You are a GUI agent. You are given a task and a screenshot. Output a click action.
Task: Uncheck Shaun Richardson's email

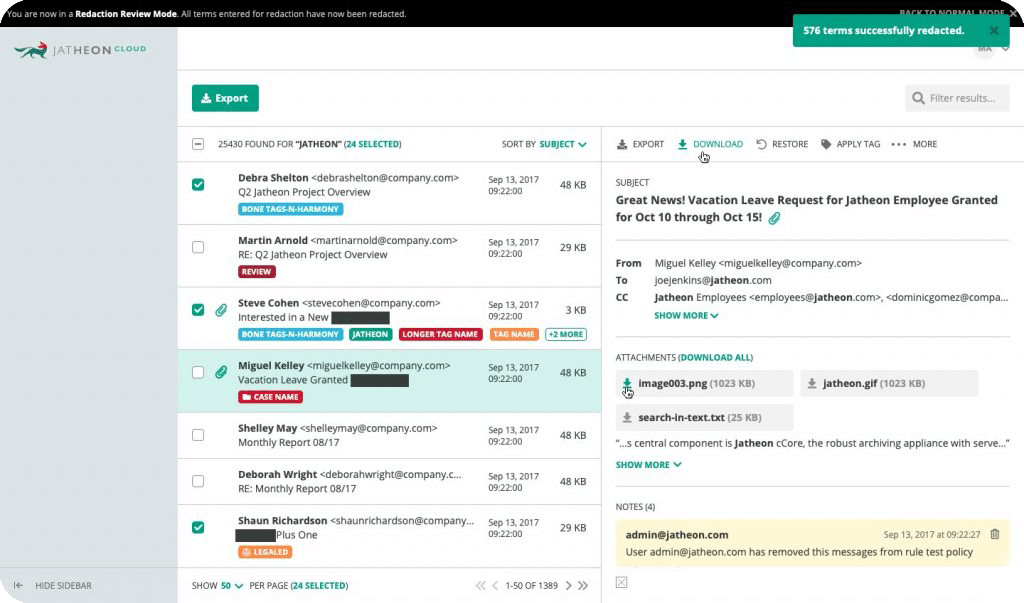tap(198, 527)
